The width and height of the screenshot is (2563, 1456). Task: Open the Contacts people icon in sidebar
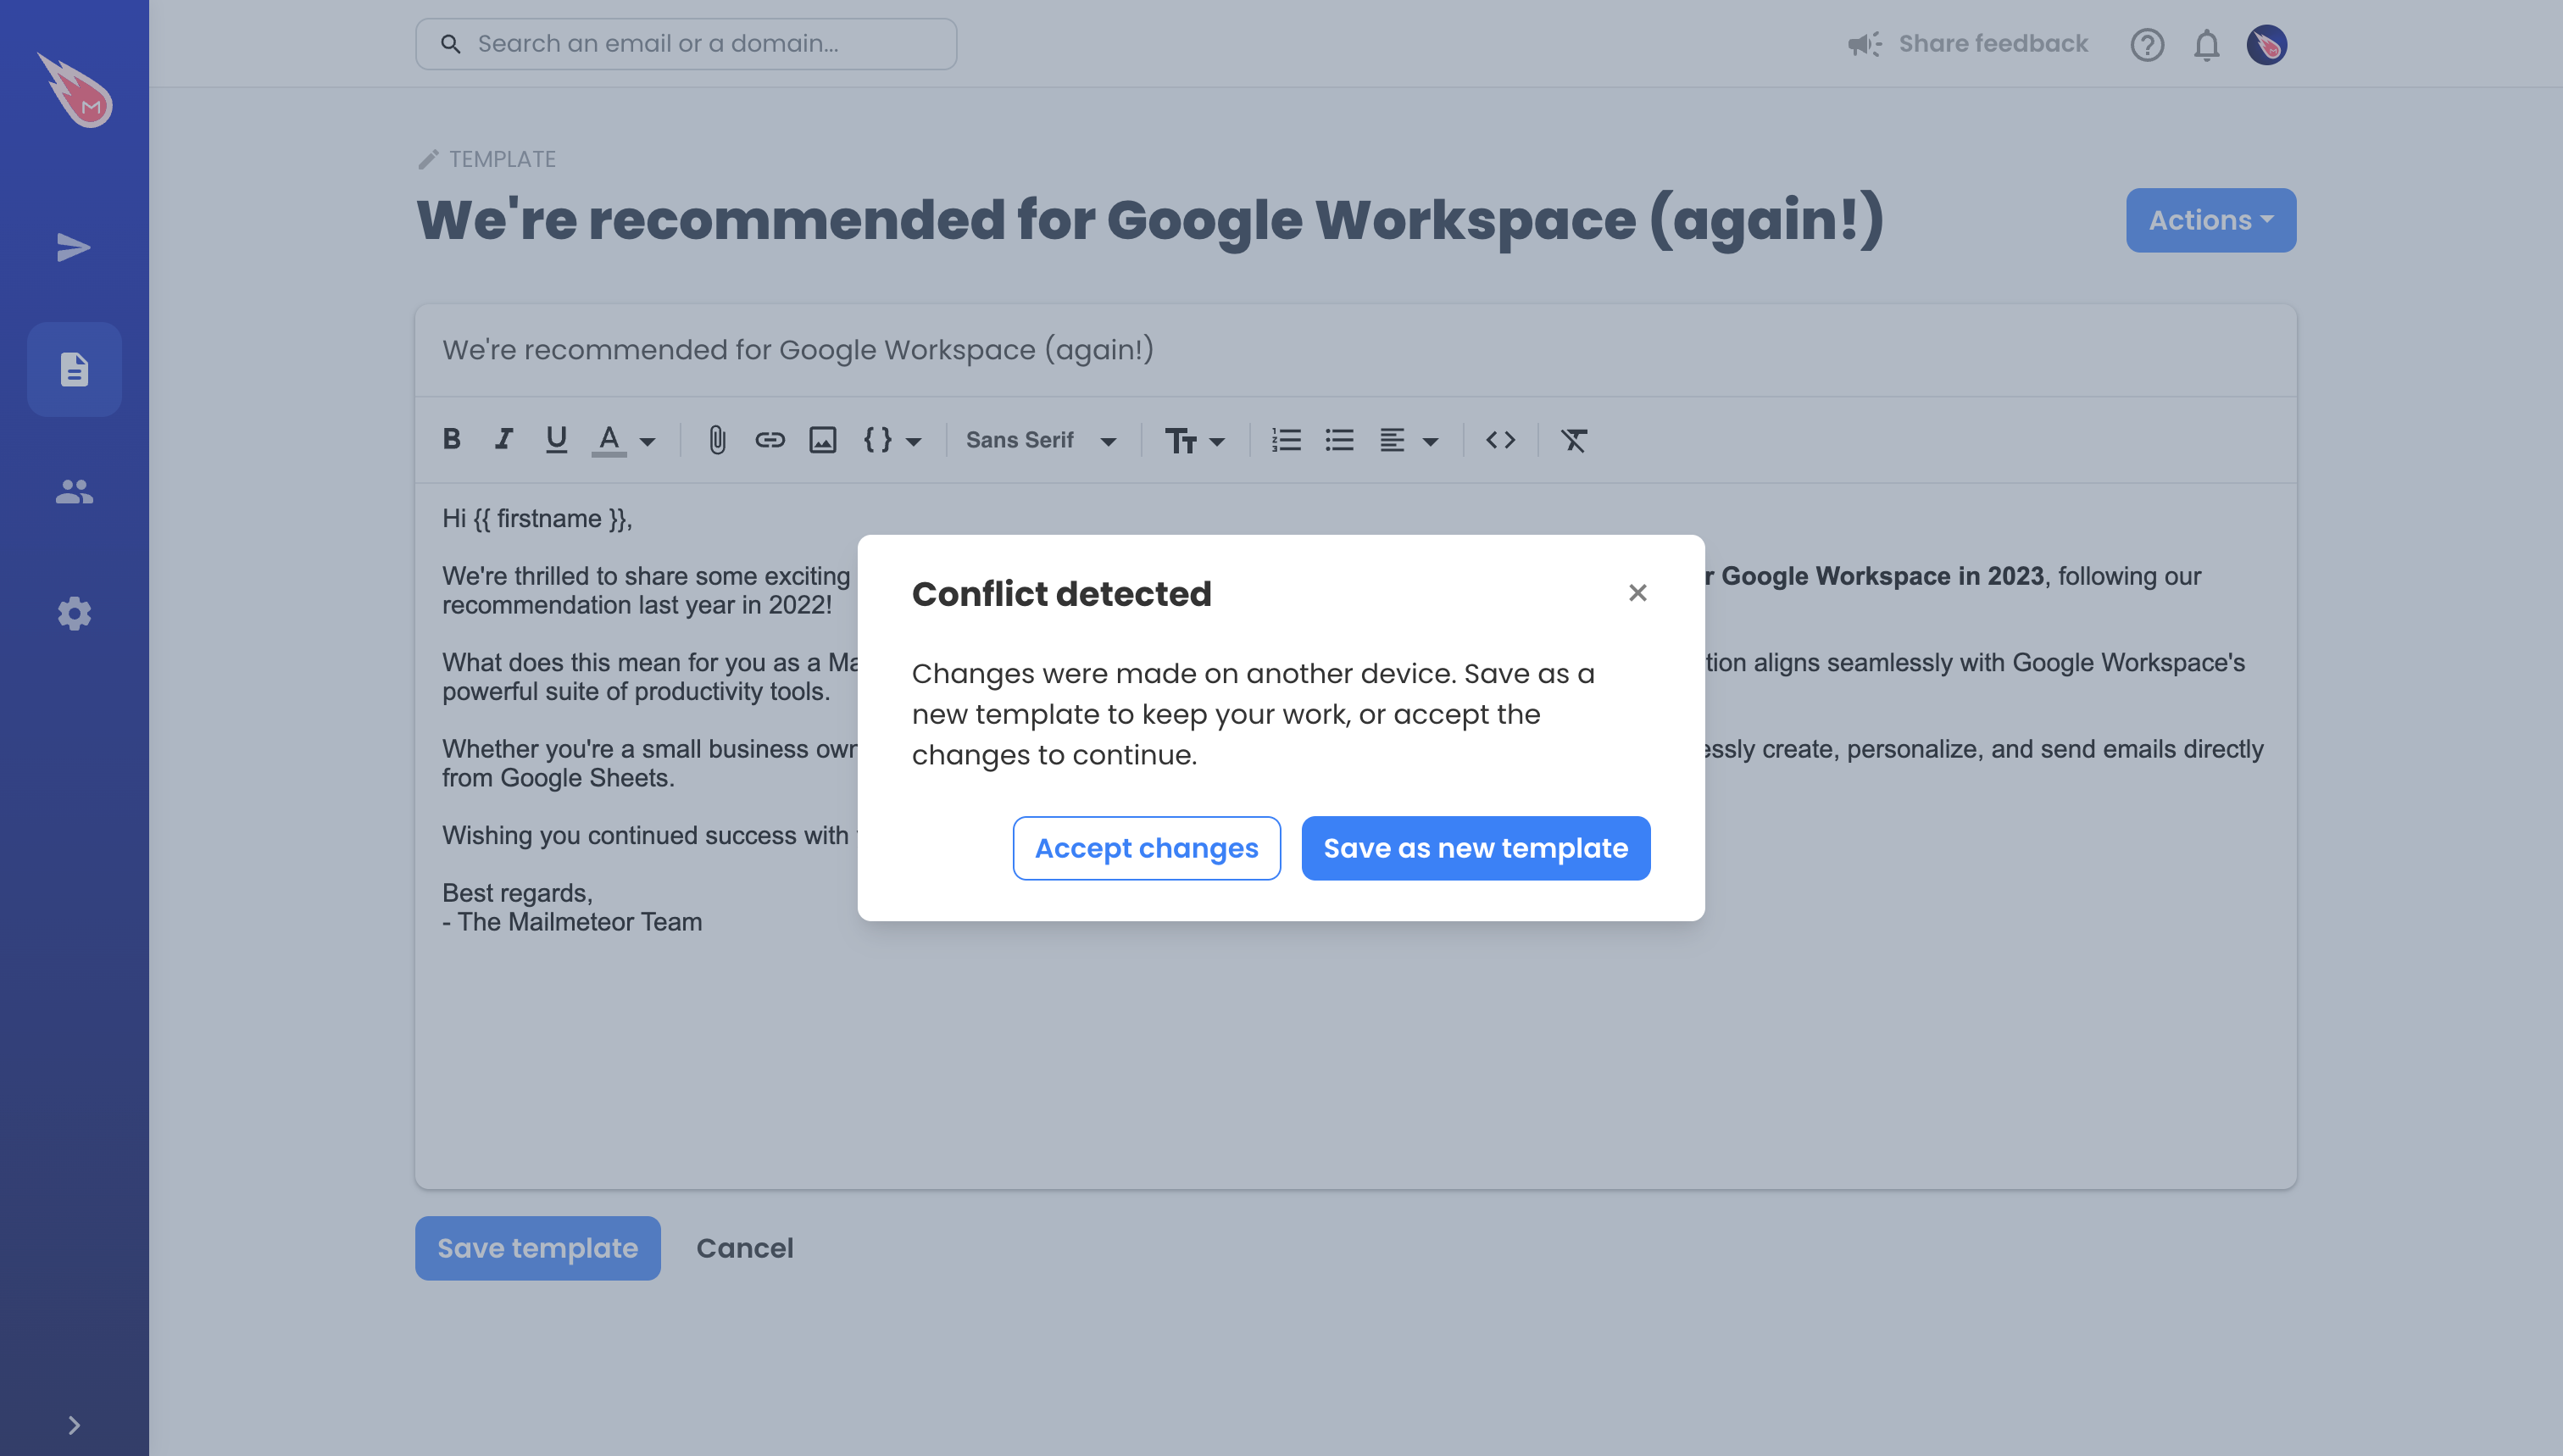[x=74, y=491]
